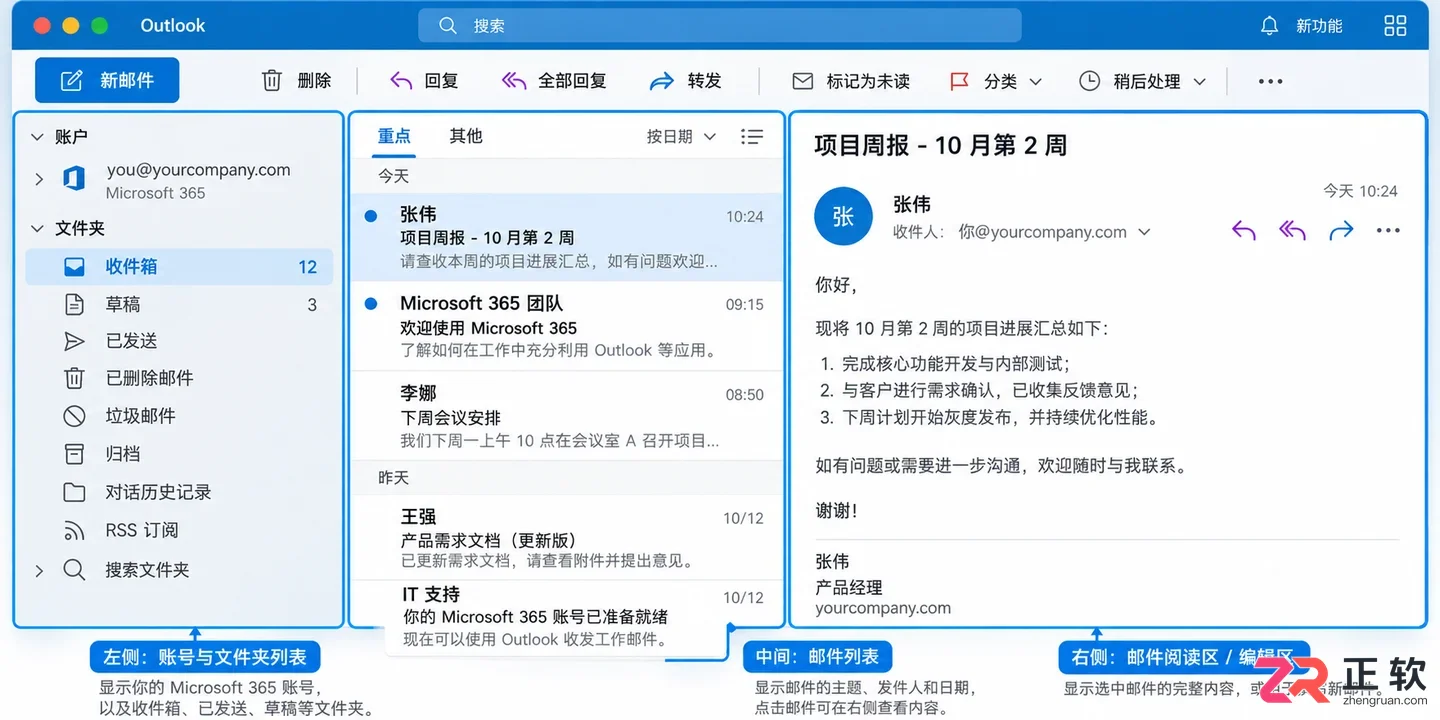1440x720 pixels.
Task: Open the 按日期 sort dropdown
Action: [x=681, y=137]
